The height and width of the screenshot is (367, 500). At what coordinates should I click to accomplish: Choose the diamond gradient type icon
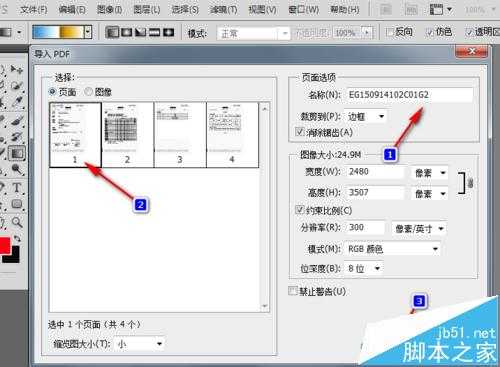(168, 32)
